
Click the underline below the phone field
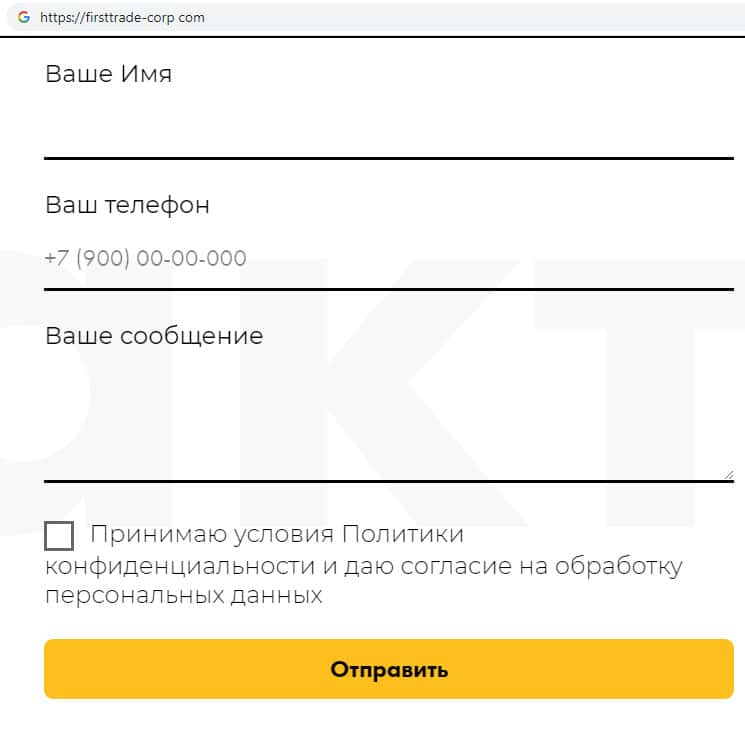pos(388,289)
